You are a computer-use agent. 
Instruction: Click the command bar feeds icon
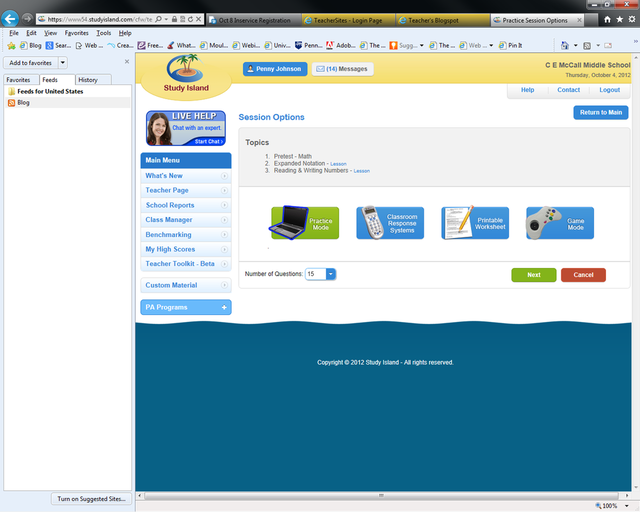pos(587,46)
